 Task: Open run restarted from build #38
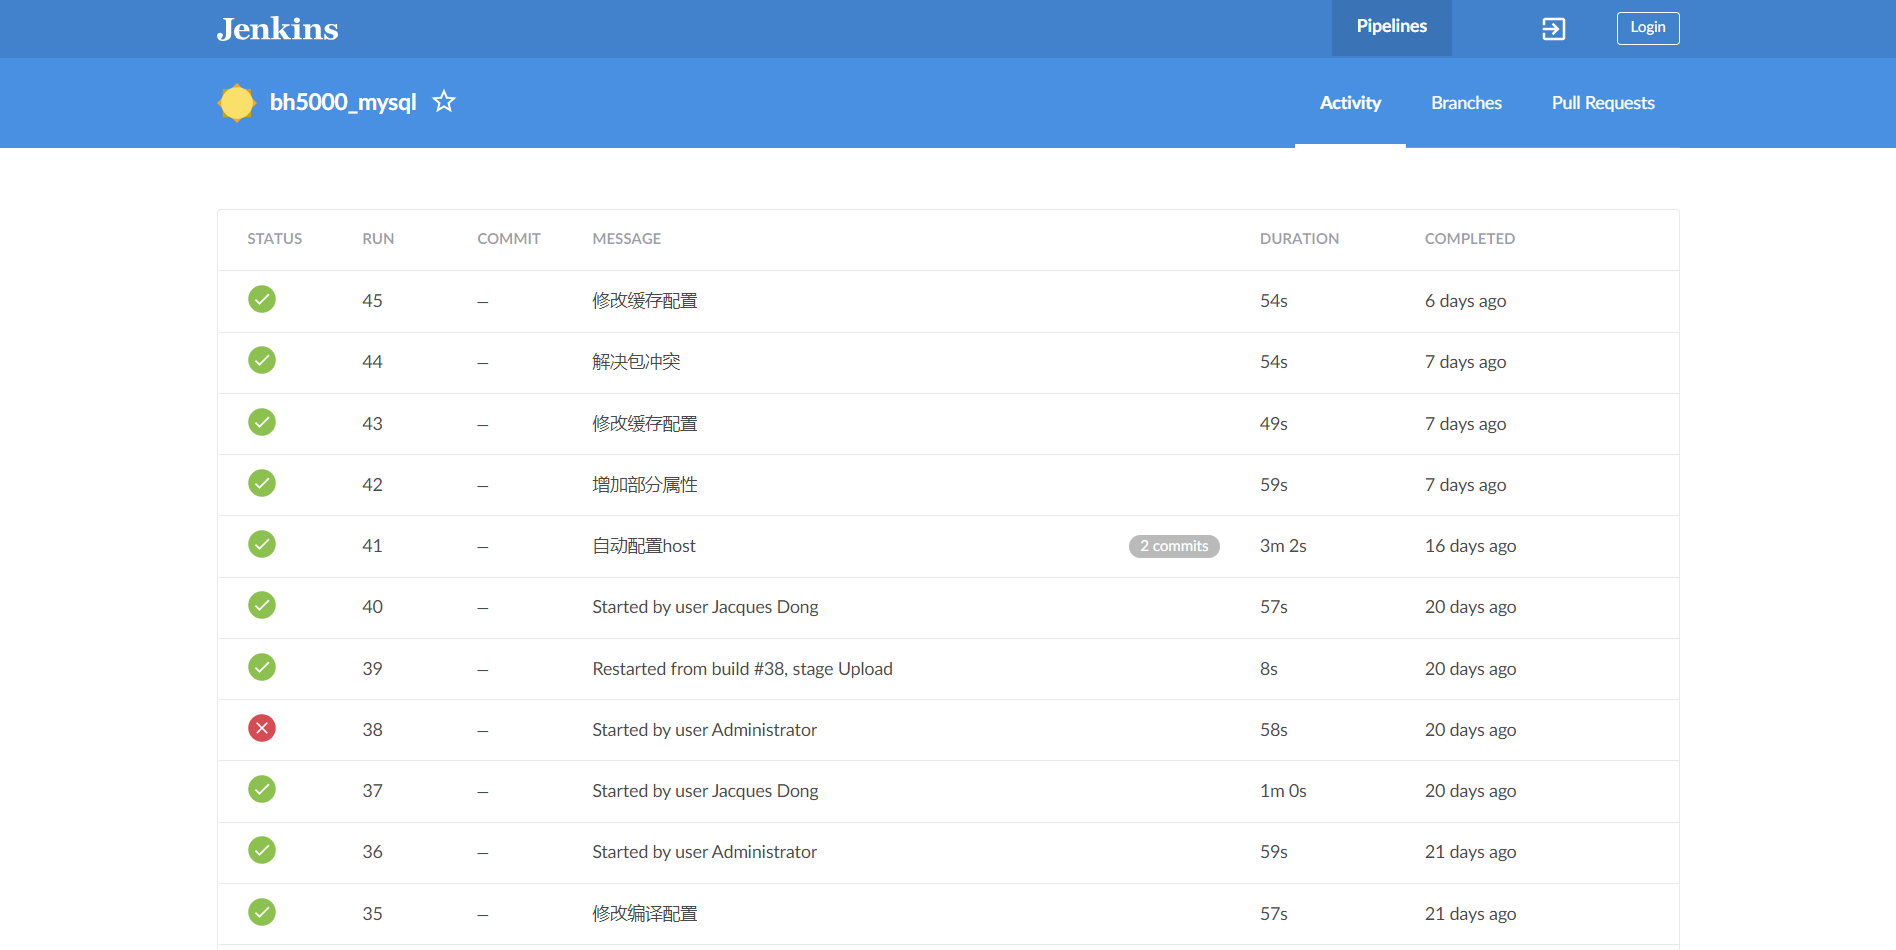pos(742,669)
